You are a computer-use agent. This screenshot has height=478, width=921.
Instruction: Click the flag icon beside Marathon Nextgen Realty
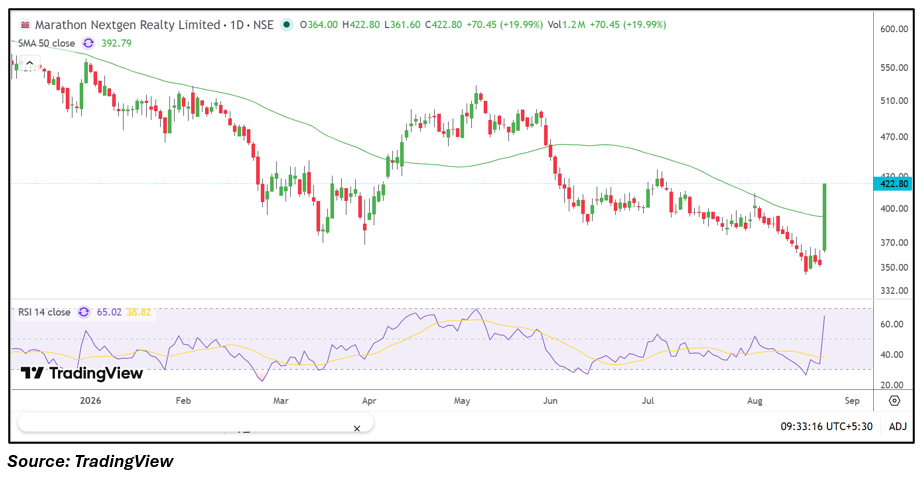25,25
